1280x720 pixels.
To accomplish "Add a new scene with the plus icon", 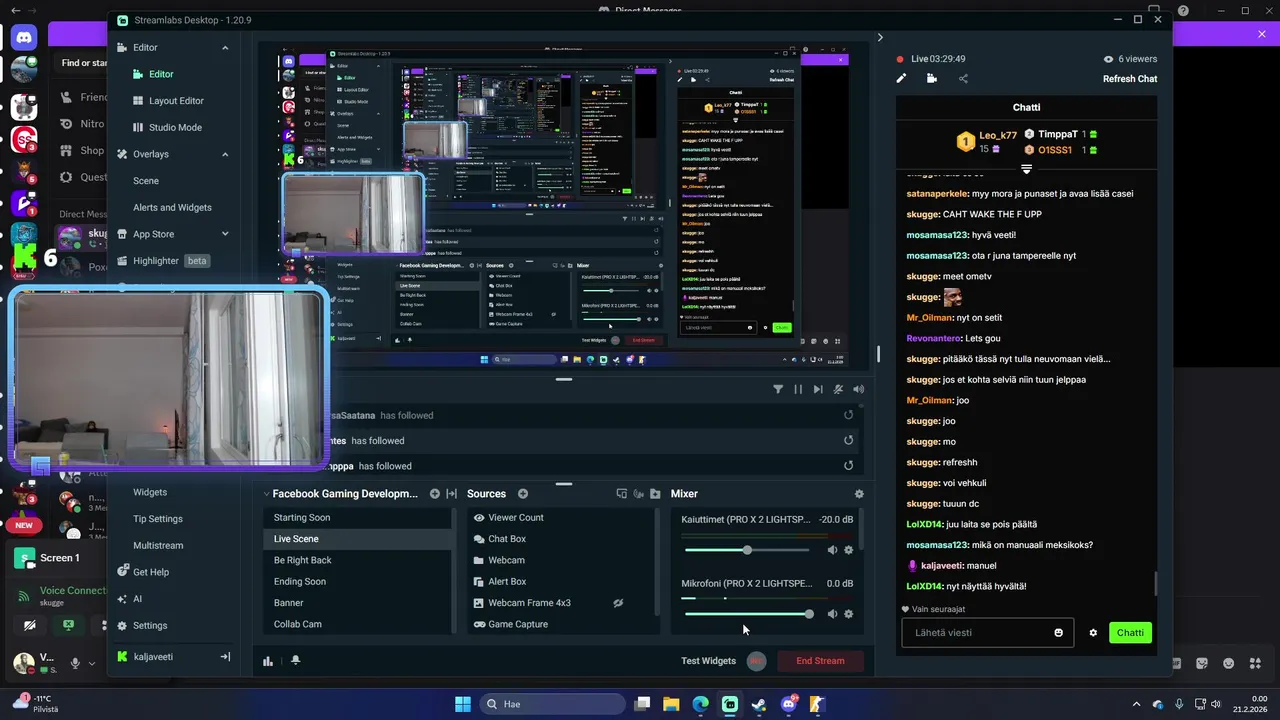I will (435, 494).
